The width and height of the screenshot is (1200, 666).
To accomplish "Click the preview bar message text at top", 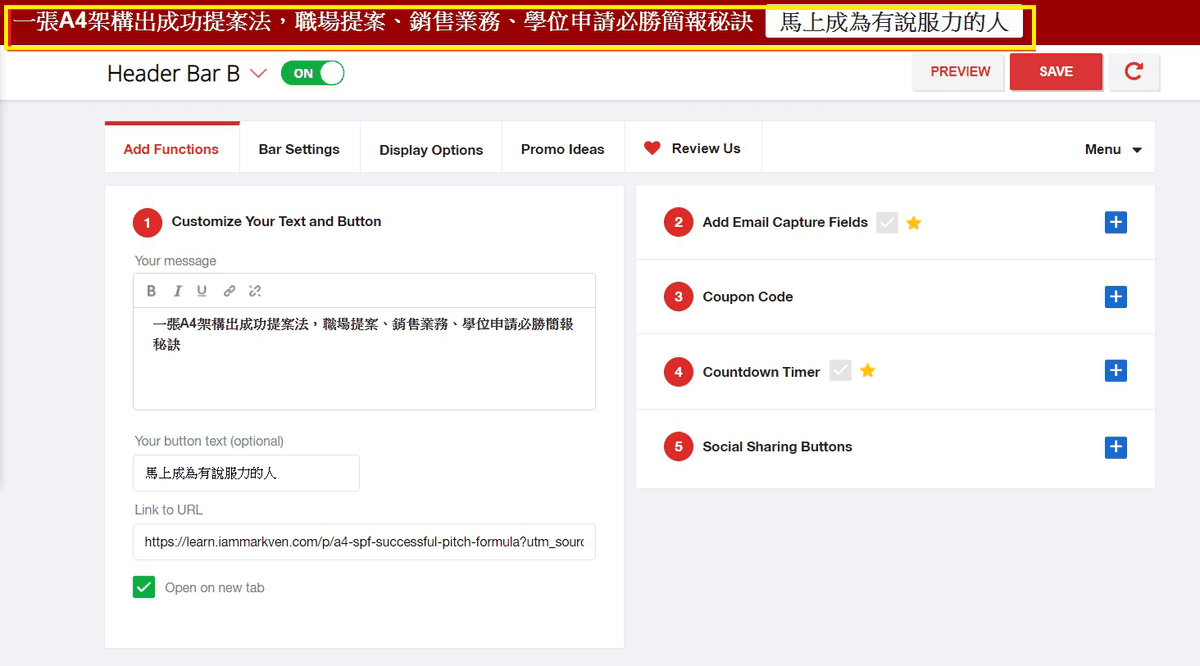I will click(x=382, y=22).
